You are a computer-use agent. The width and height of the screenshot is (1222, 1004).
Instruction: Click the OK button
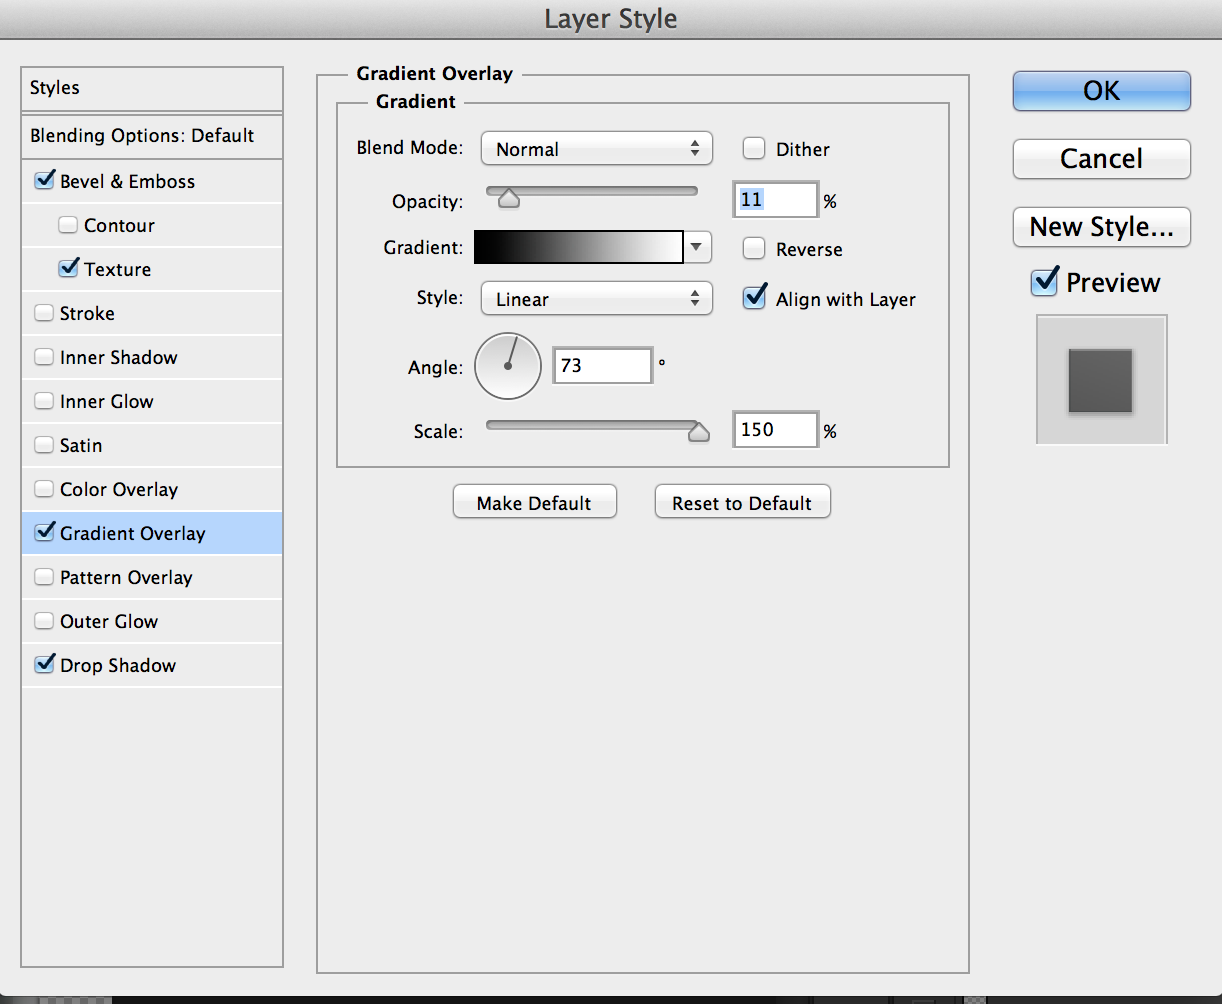(x=1101, y=91)
